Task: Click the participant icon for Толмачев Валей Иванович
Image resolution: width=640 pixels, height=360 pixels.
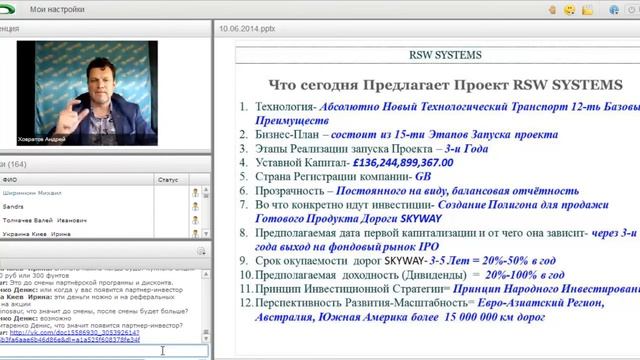Action: pos(196,220)
